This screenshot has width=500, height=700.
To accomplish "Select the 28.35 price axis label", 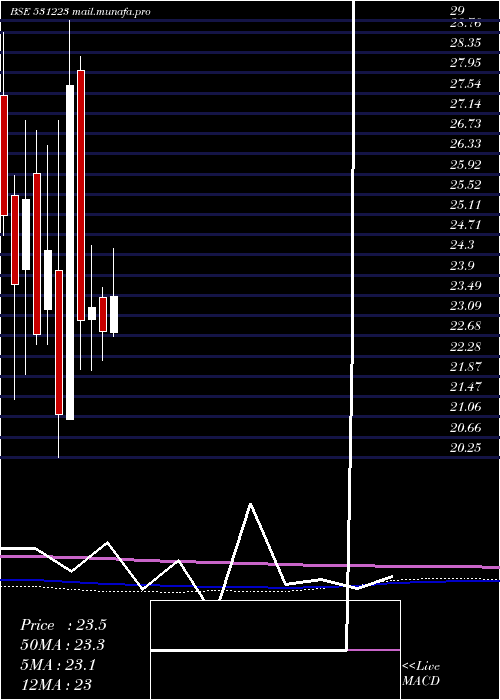I will pyautogui.click(x=466, y=43).
